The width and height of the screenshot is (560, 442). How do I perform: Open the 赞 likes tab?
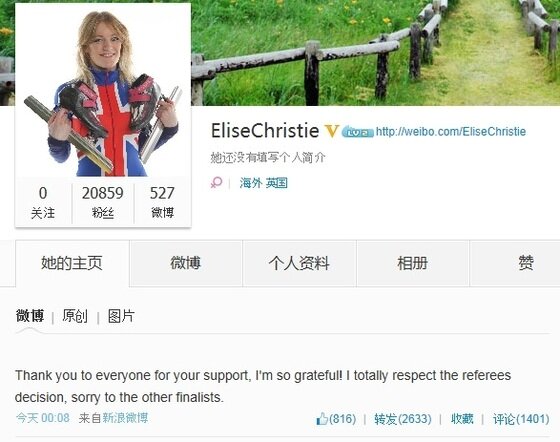[x=526, y=263]
